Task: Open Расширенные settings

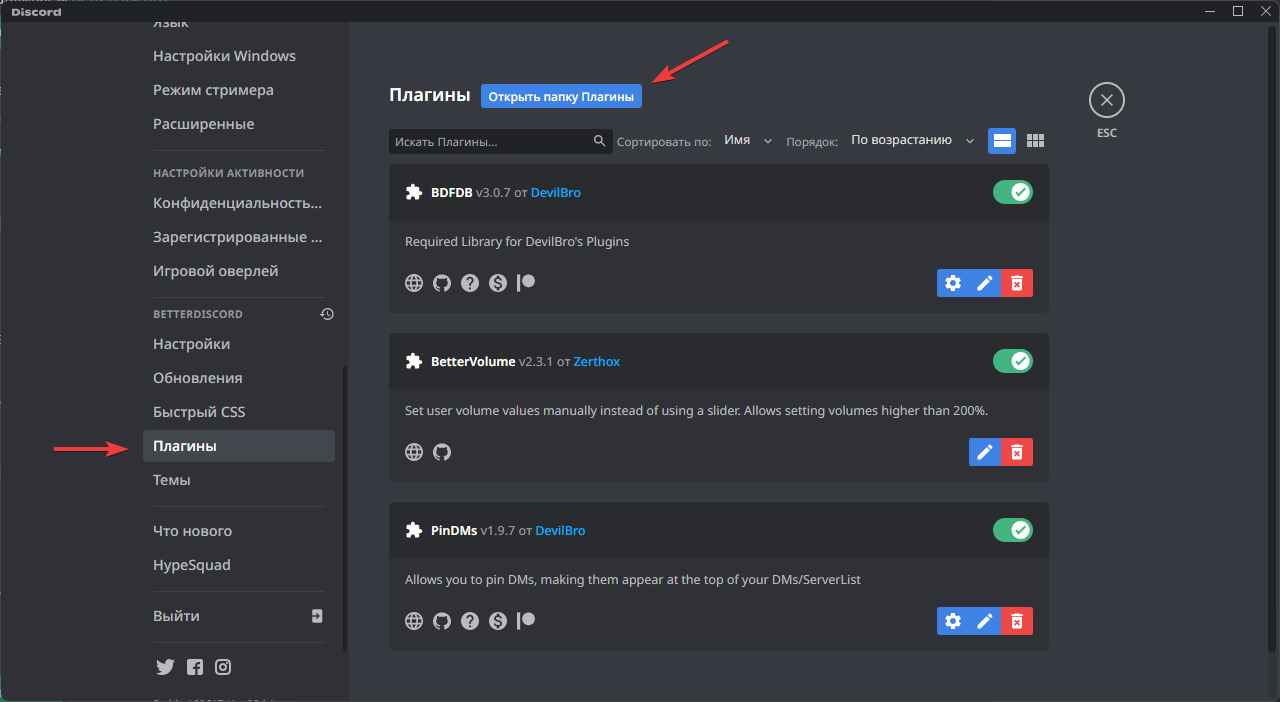Action: click(x=239, y=124)
